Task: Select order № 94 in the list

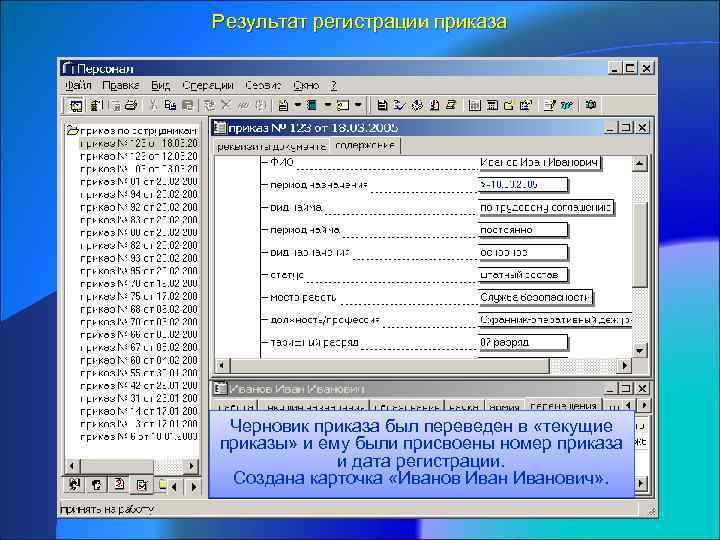Action: coord(139,194)
